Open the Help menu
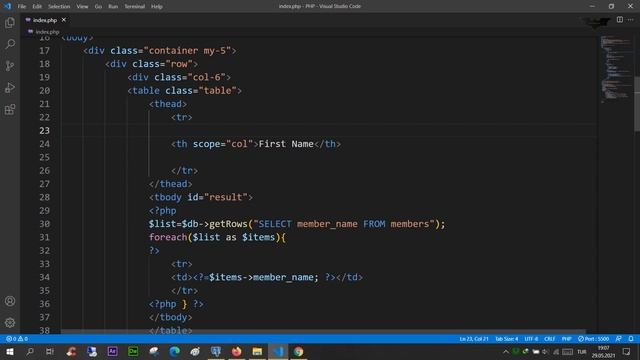Screen dimensions: 640x360 click(x=157, y=6)
